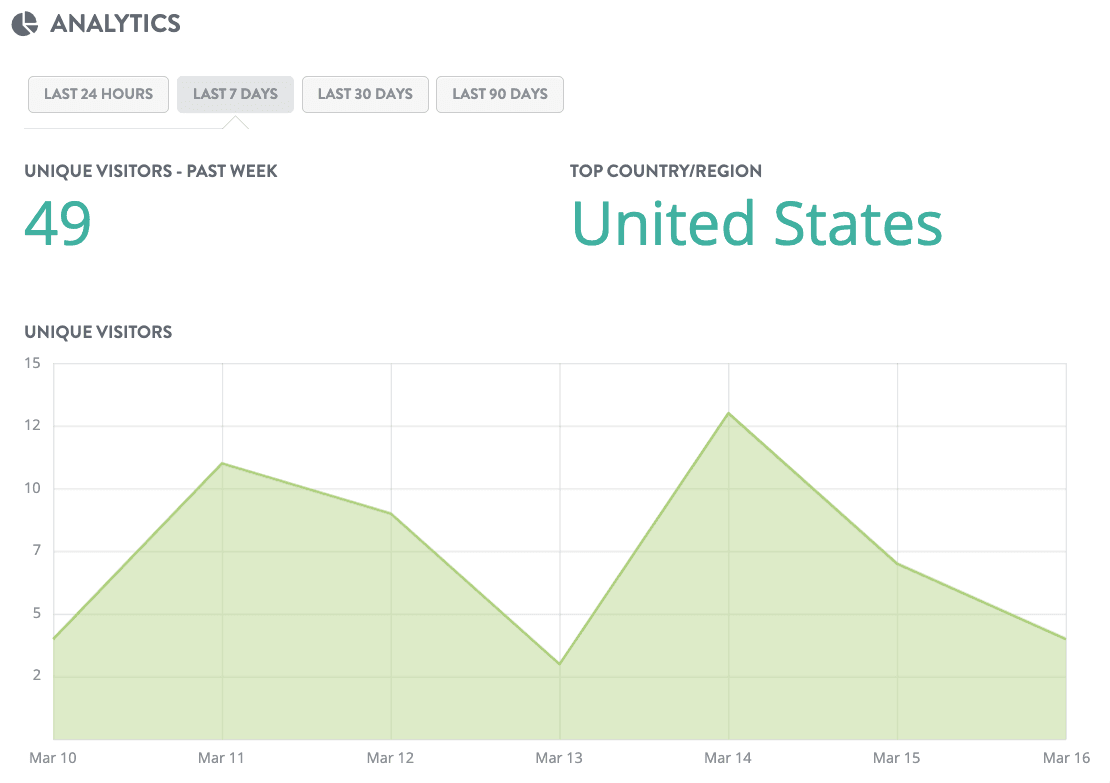Screen dimensions: 1110x783
Task: Click the Analytics pie chart logo icon
Action: pos(24,22)
